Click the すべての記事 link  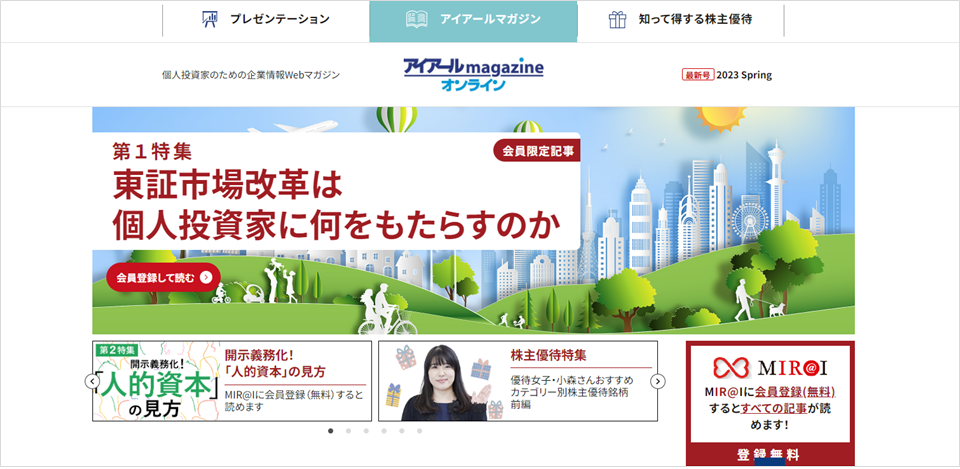pos(774,408)
